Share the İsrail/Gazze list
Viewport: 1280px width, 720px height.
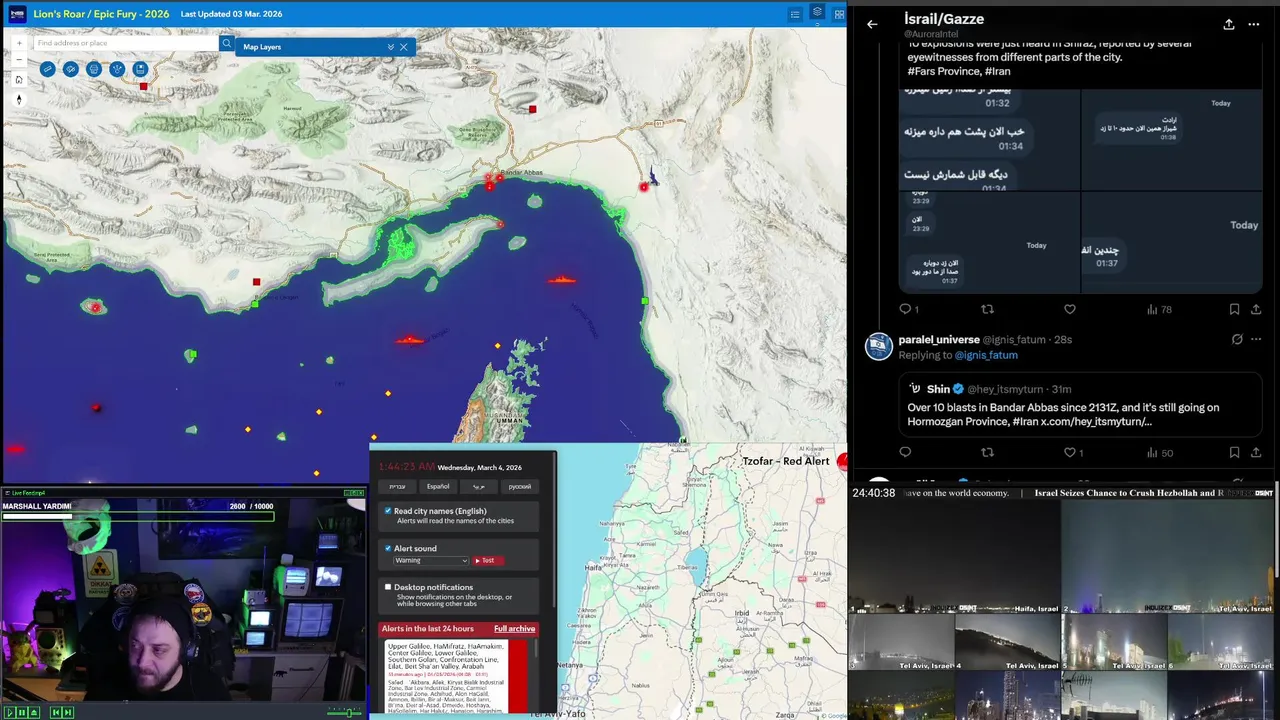pyautogui.click(x=1229, y=24)
